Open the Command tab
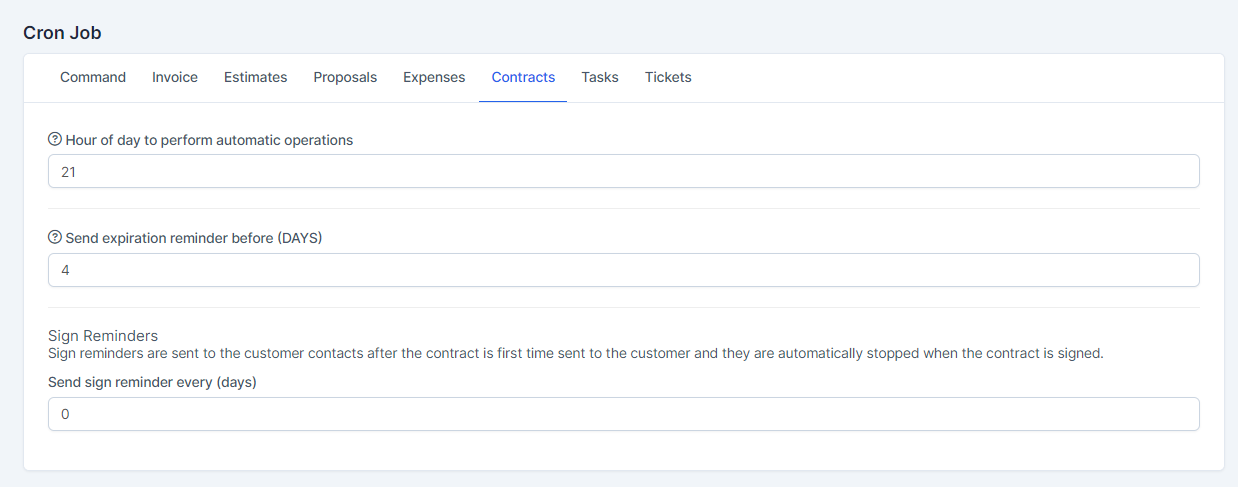Screen dimensions: 1238x487 [93, 77]
